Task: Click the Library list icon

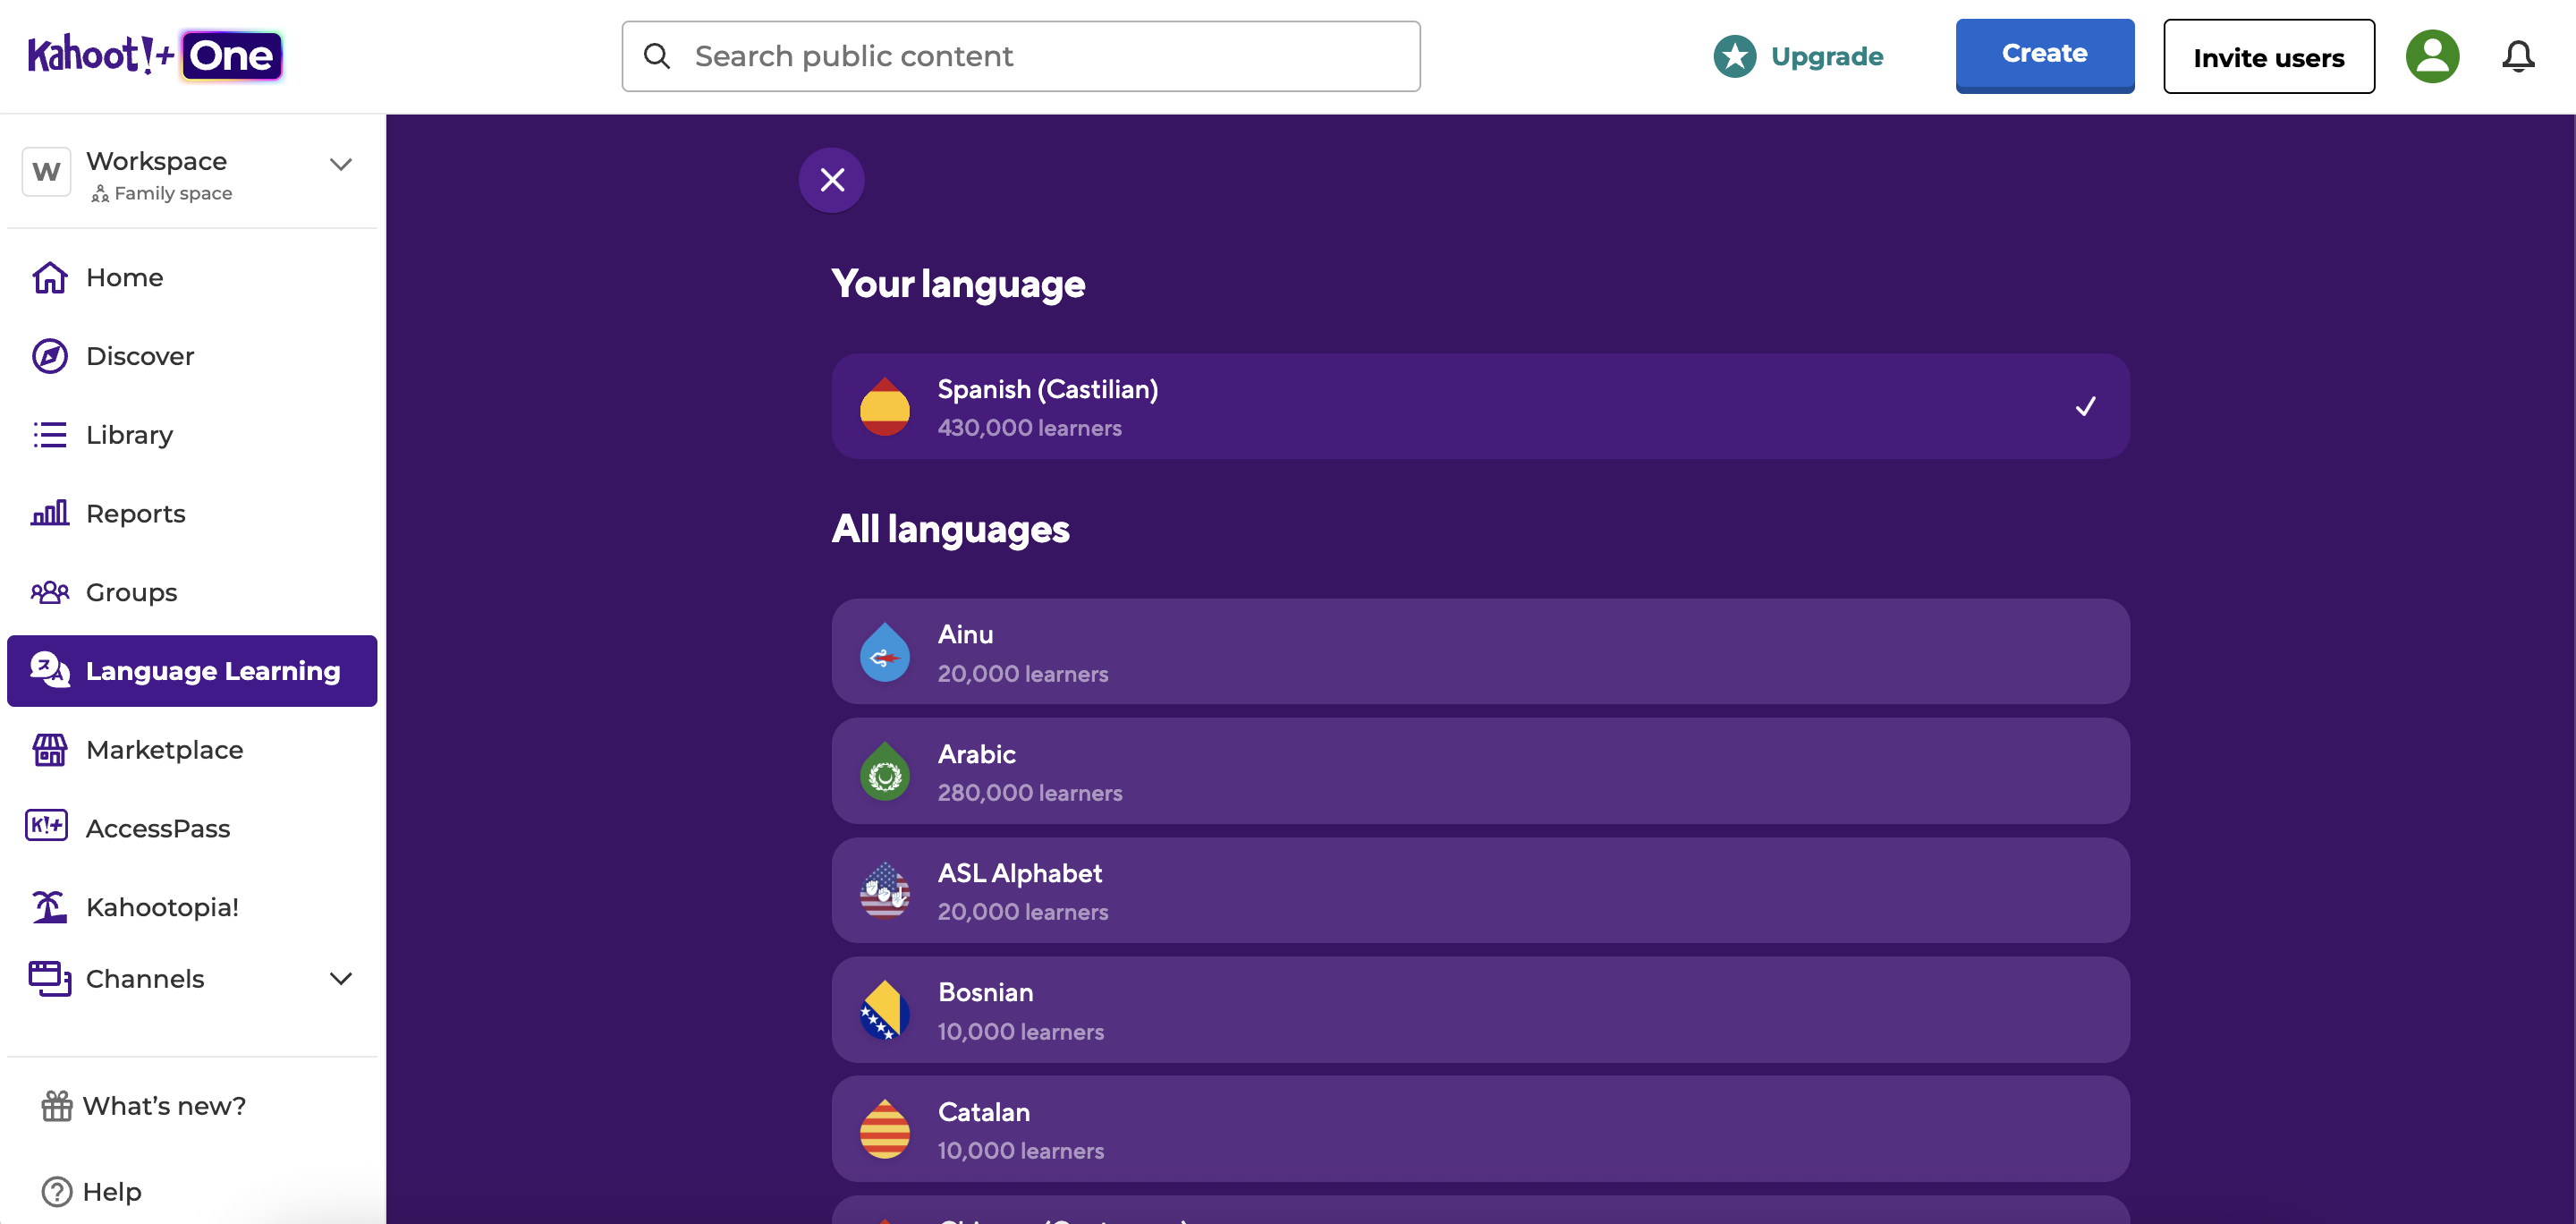Action: pyautogui.click(x=50, y=435)
